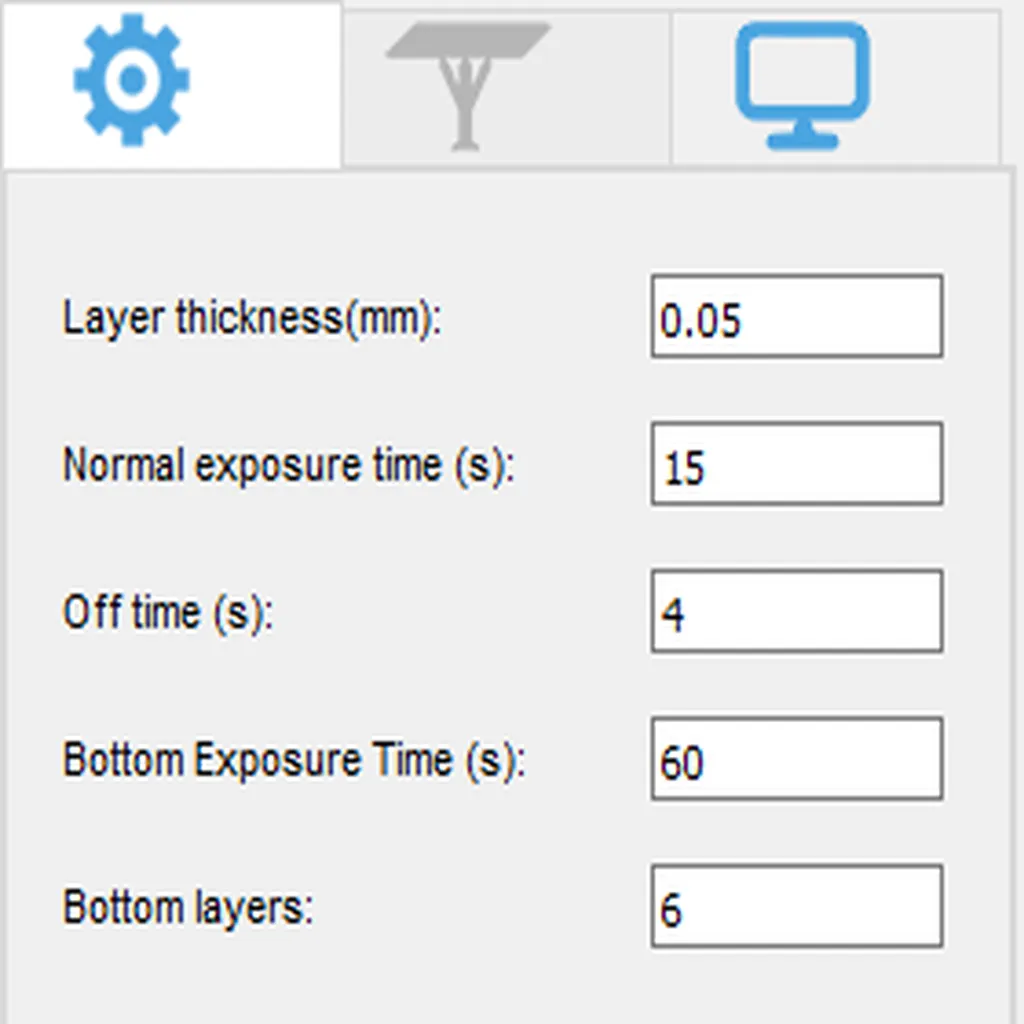Select the grey support tree tab
The image size is (1024, 1024).
(x=505, y=88)
